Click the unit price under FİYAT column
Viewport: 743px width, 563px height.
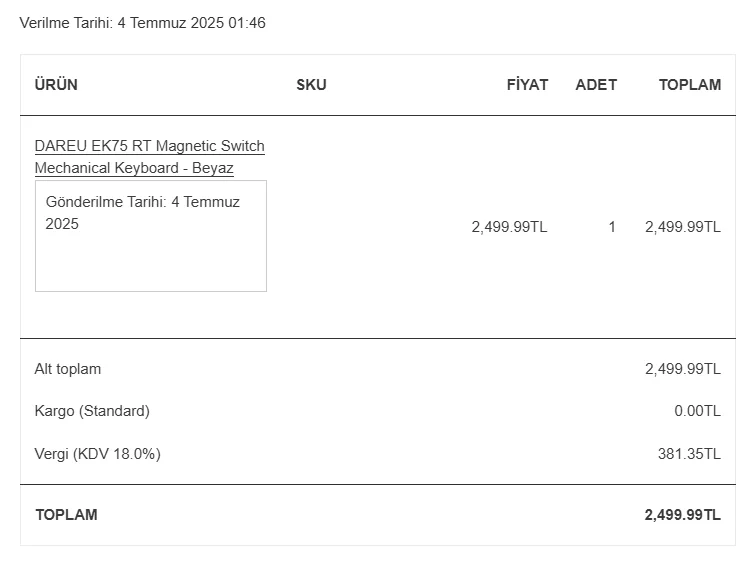tap(509, 227)
